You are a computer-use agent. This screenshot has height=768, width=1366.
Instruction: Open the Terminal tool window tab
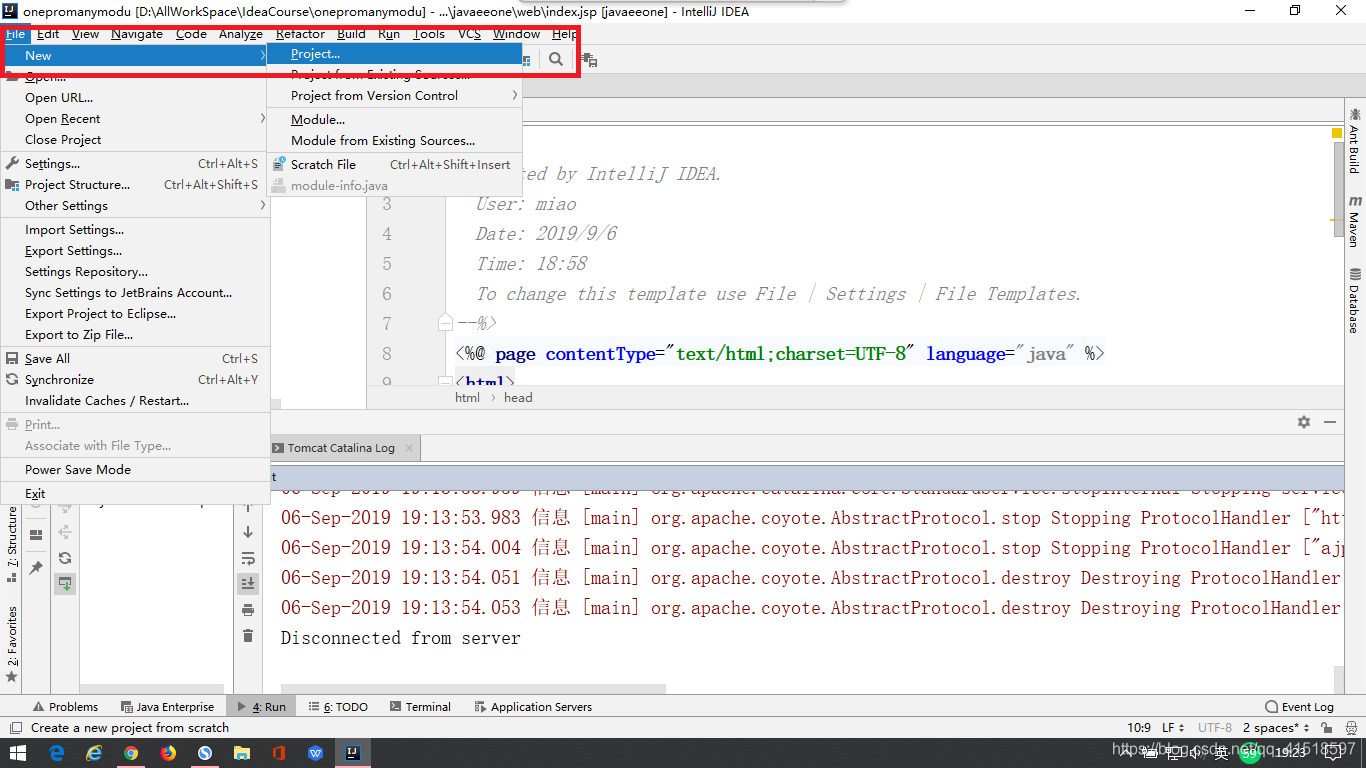[420, 707]
